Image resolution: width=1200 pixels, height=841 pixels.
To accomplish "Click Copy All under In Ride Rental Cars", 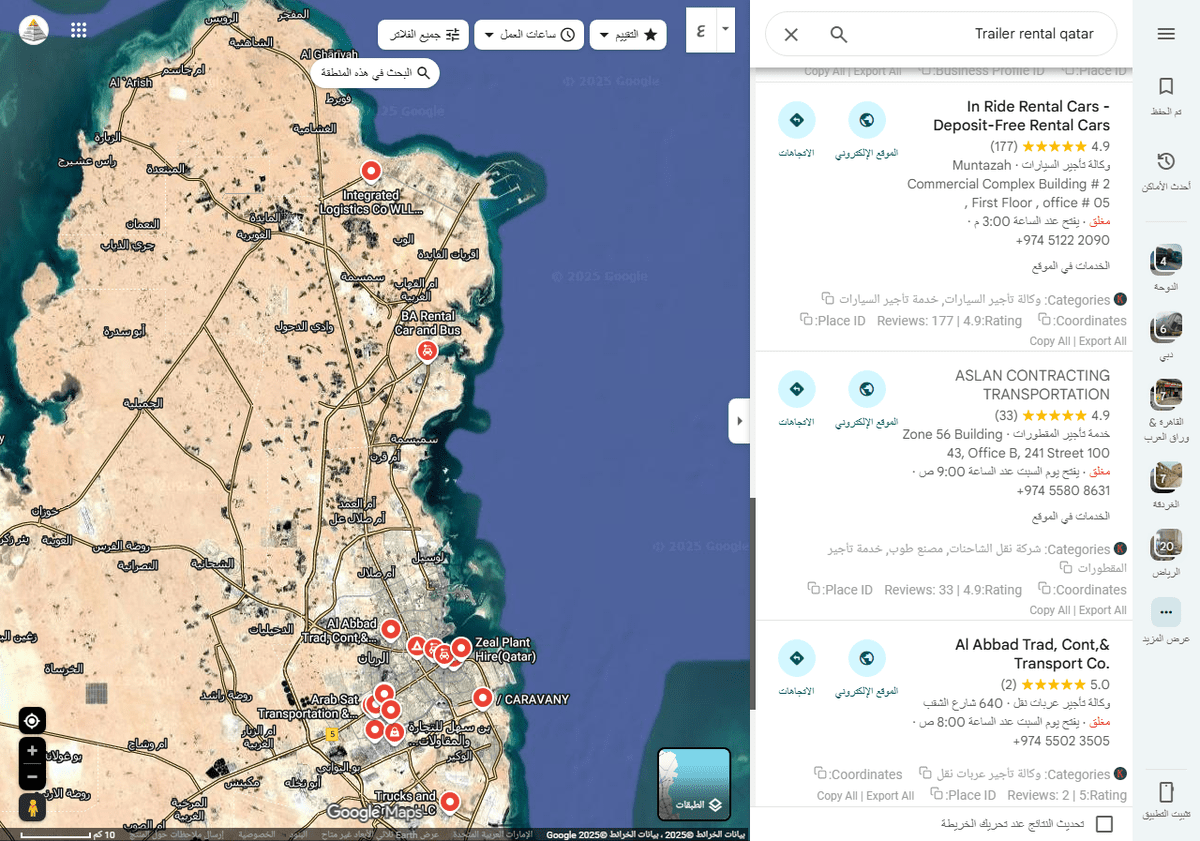I will [1050, 341].
